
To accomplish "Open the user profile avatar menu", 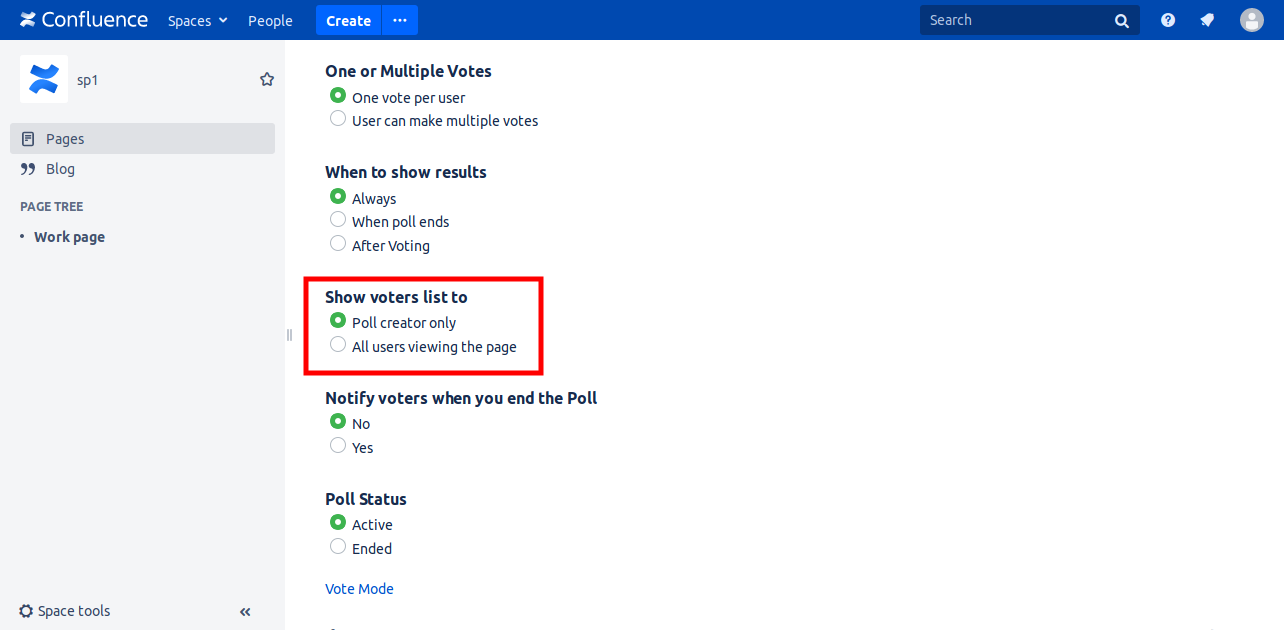I will click(x=1251, y=20).
